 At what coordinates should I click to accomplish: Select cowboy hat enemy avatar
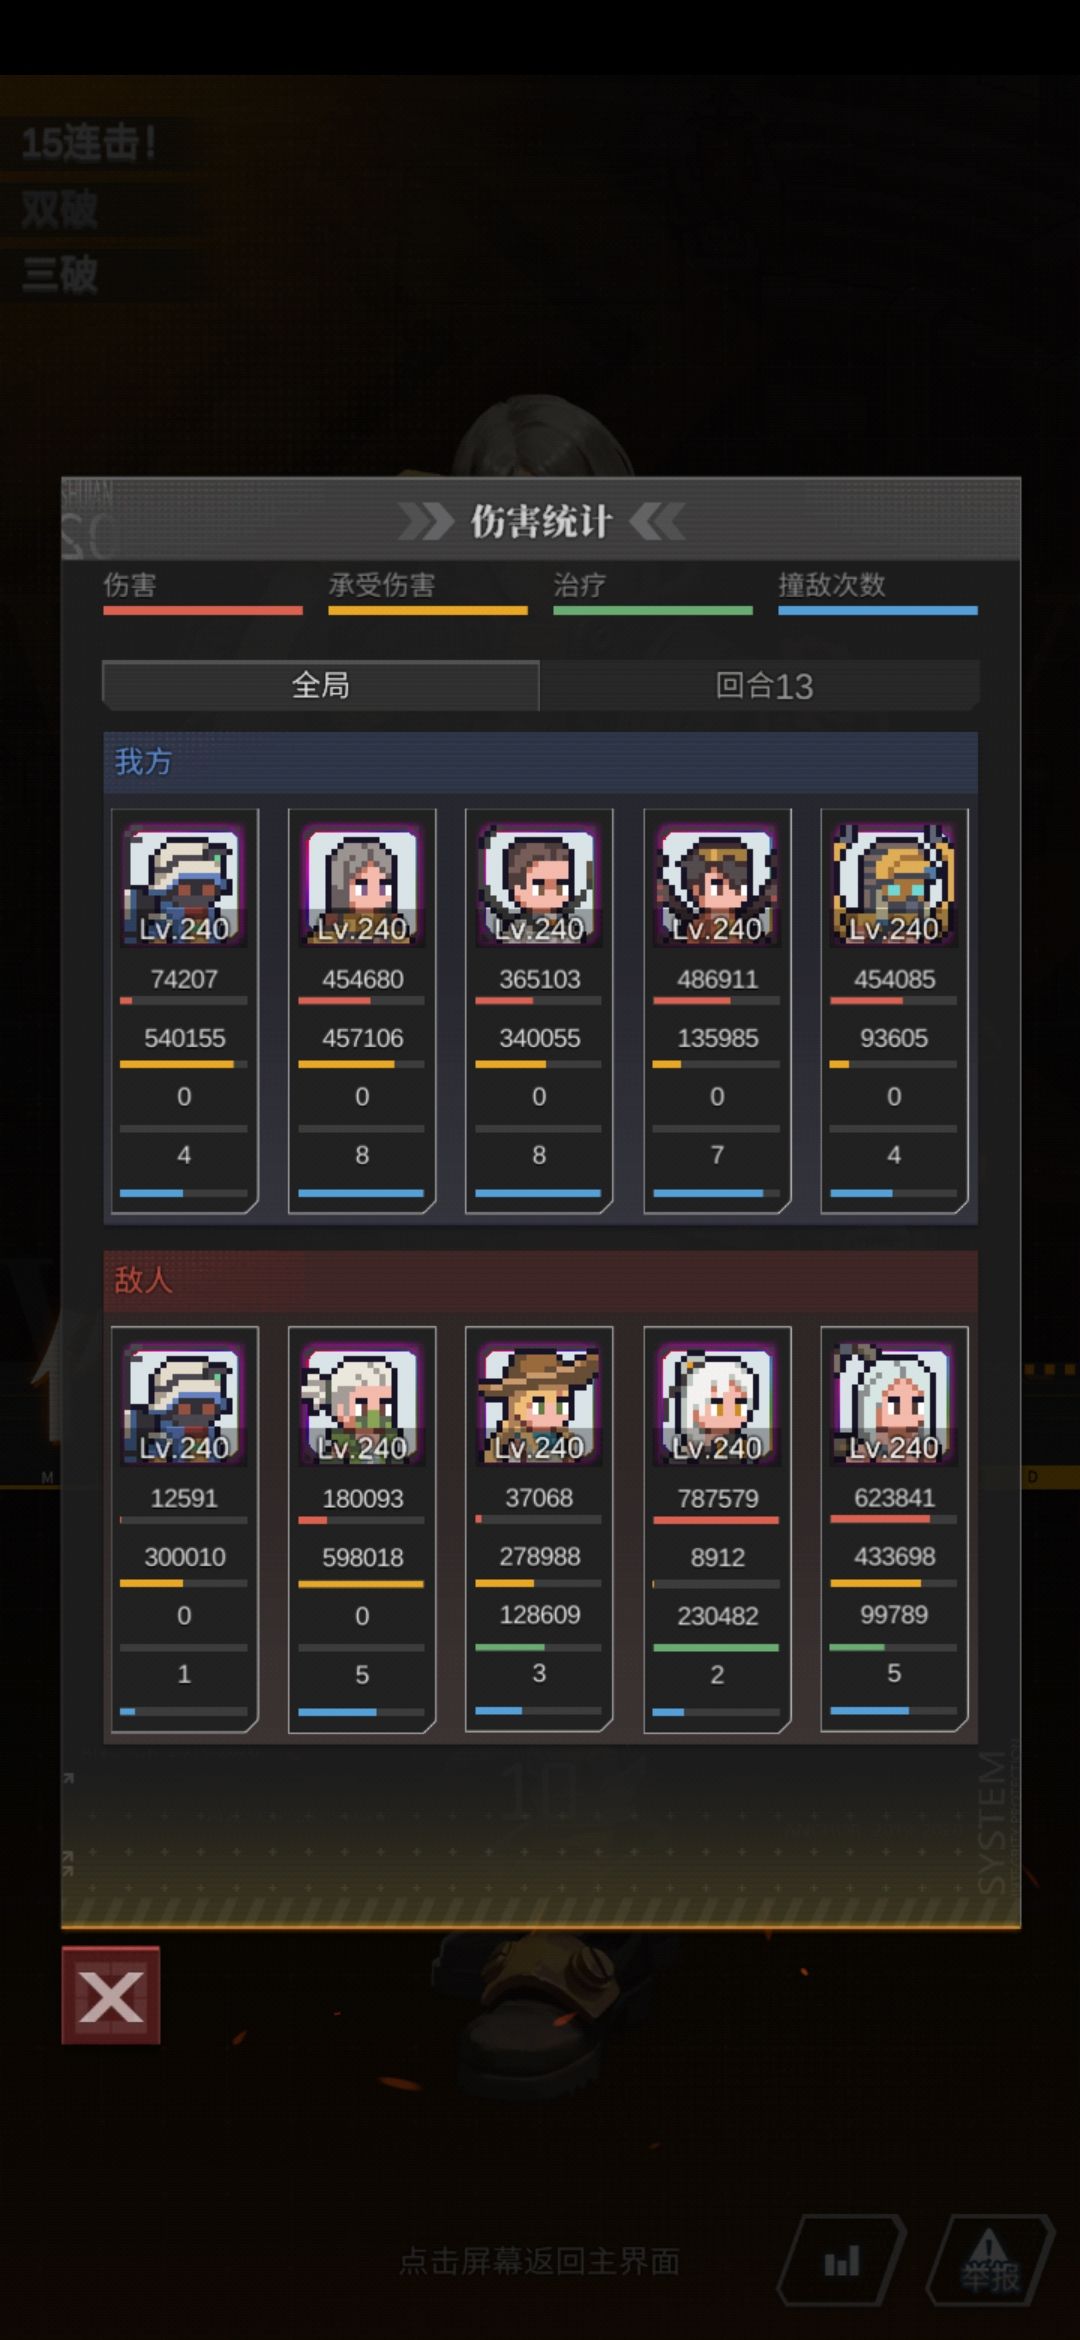539,1404
